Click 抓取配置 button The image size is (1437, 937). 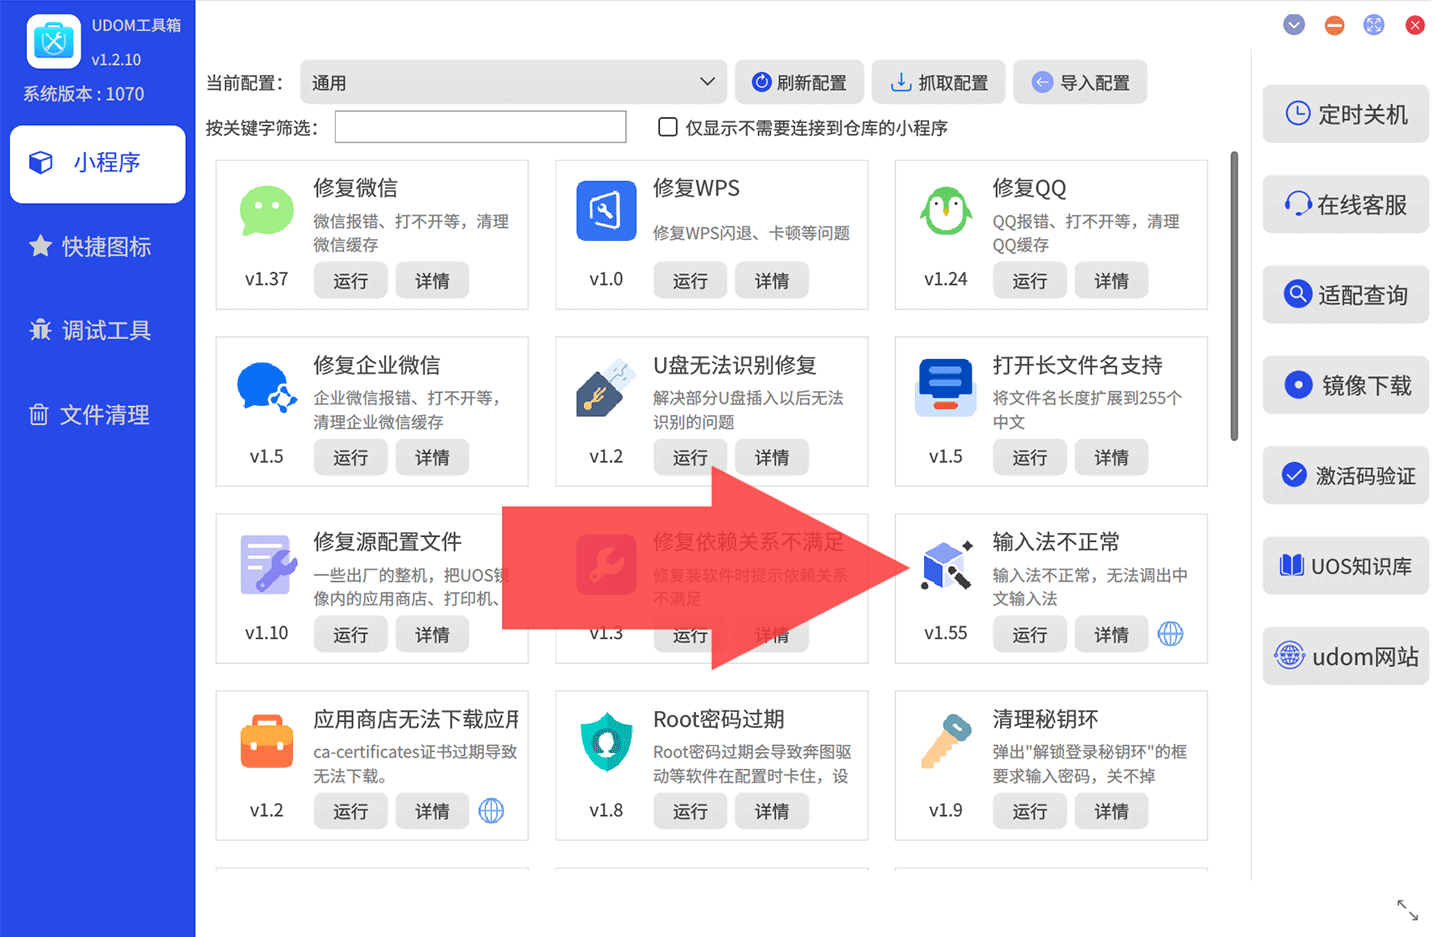(x=939, y=82)
